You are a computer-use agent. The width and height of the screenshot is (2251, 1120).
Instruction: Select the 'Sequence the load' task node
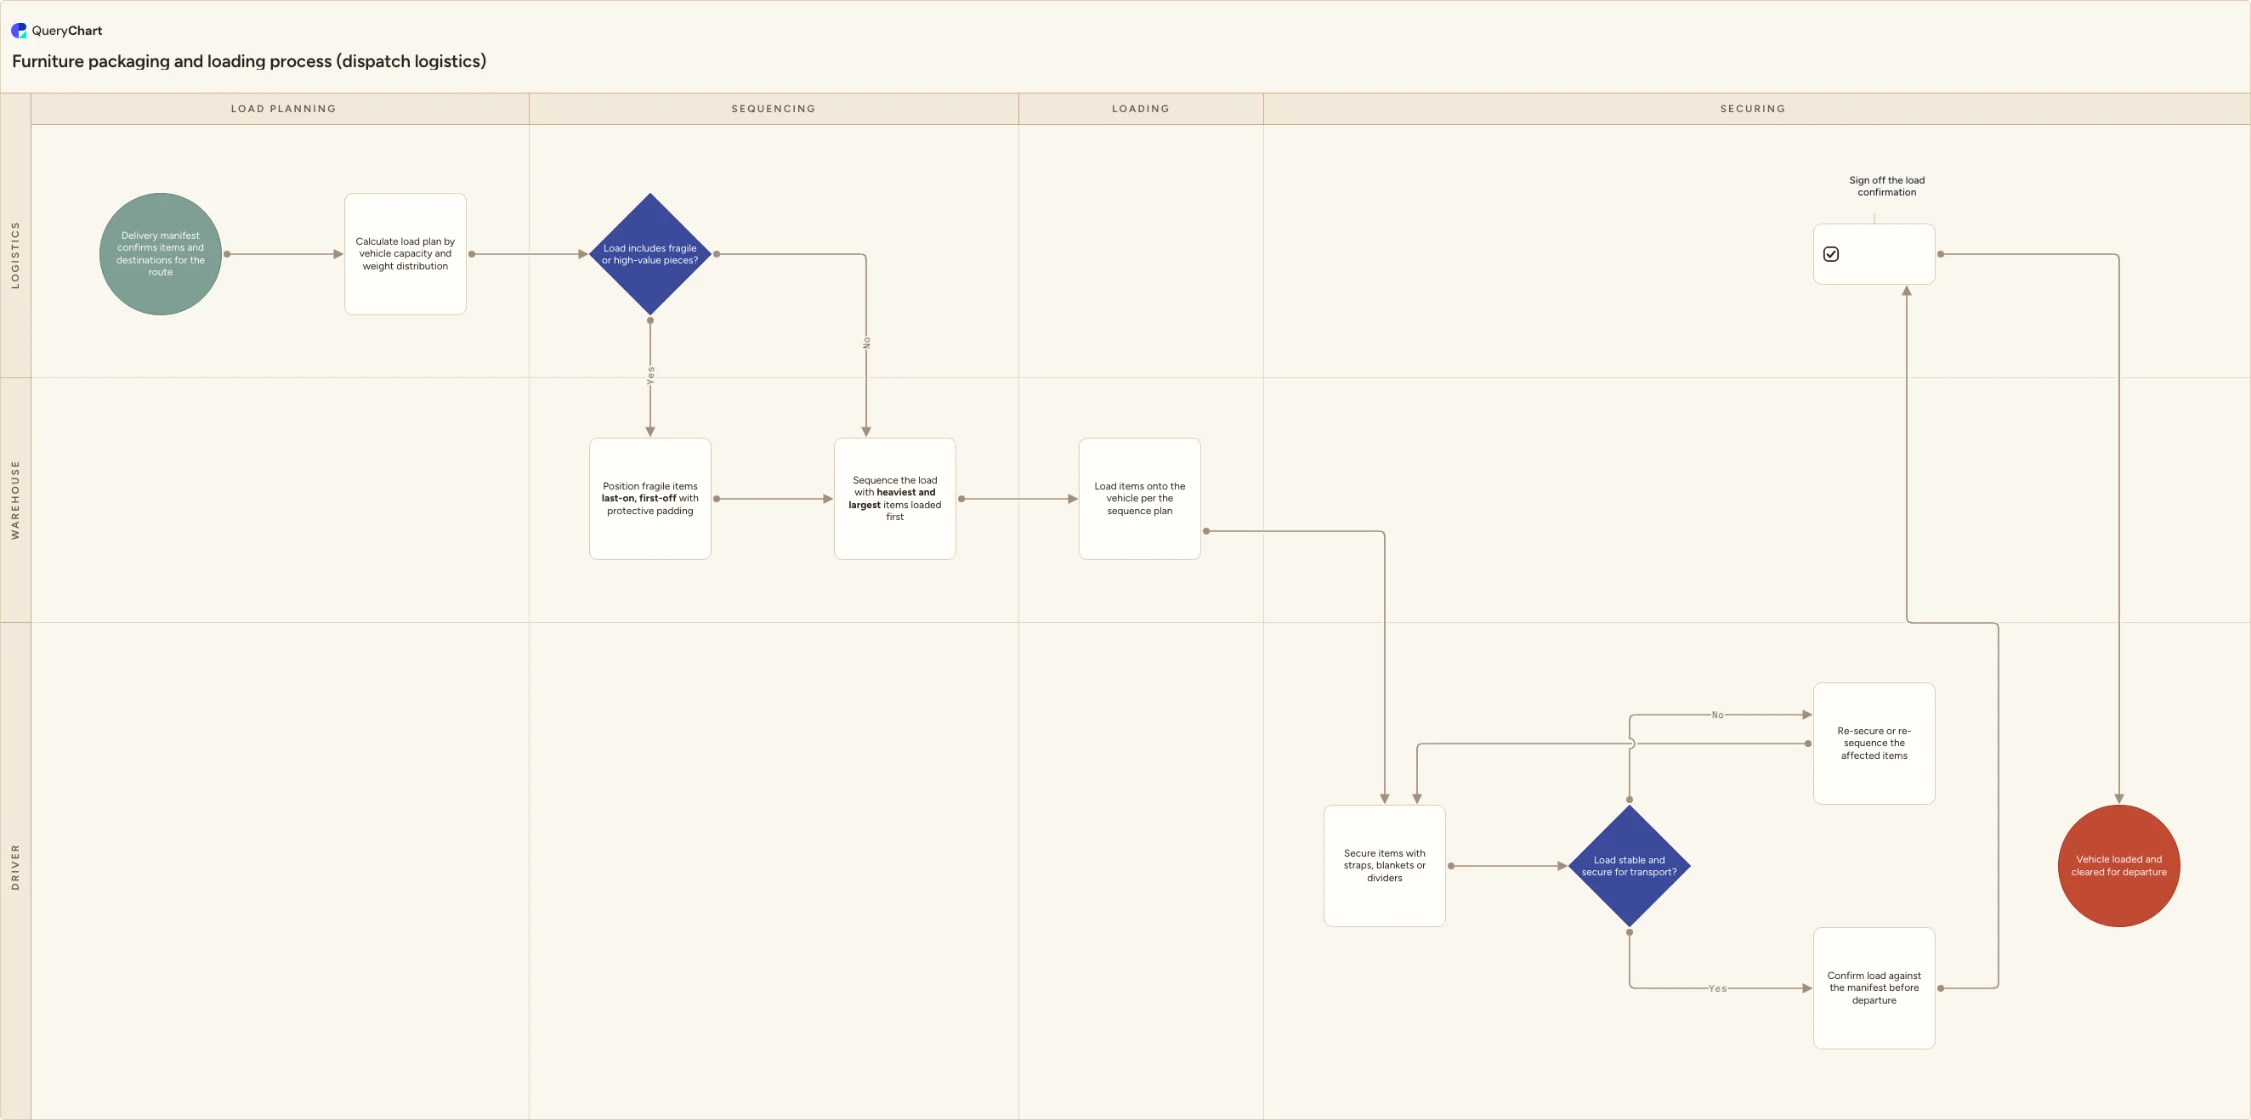pos(895,499)
